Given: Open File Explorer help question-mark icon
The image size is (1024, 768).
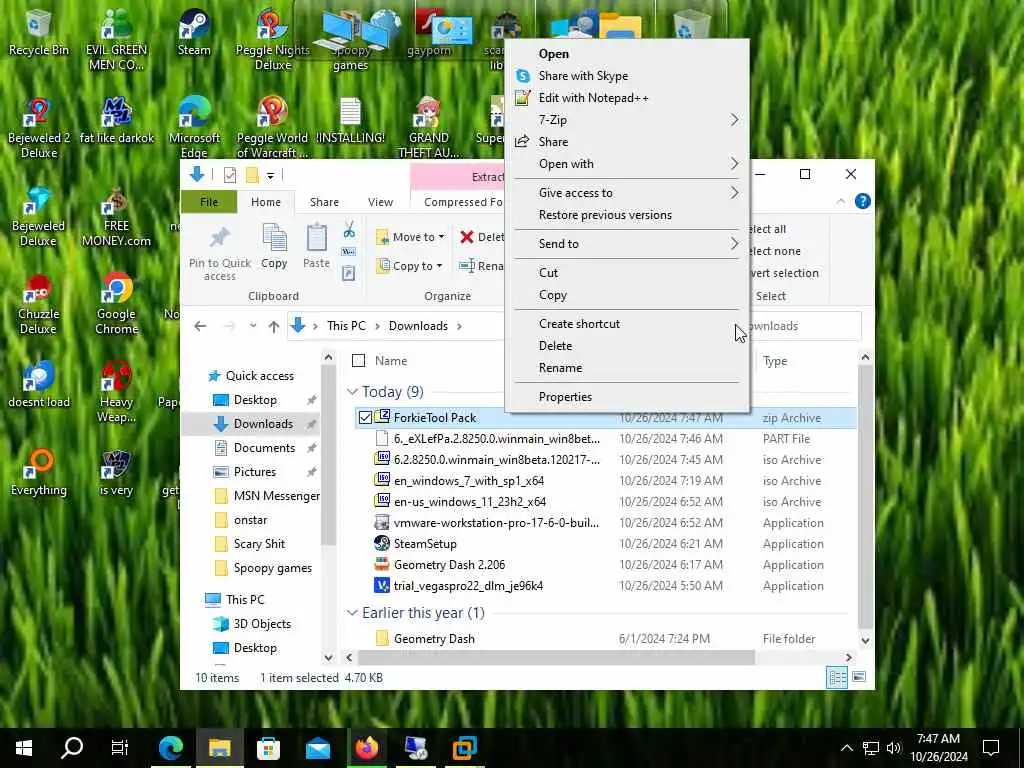Looking at the screenshot, I should [862, 201].
